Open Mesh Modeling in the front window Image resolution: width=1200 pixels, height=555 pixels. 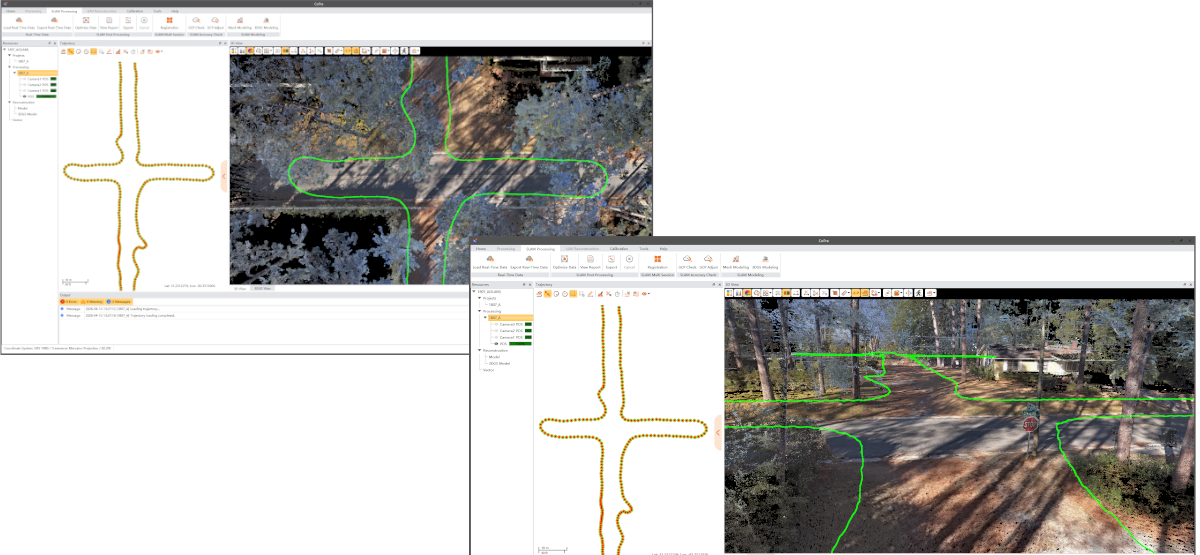pyautogui.click(x=736, y=262)
